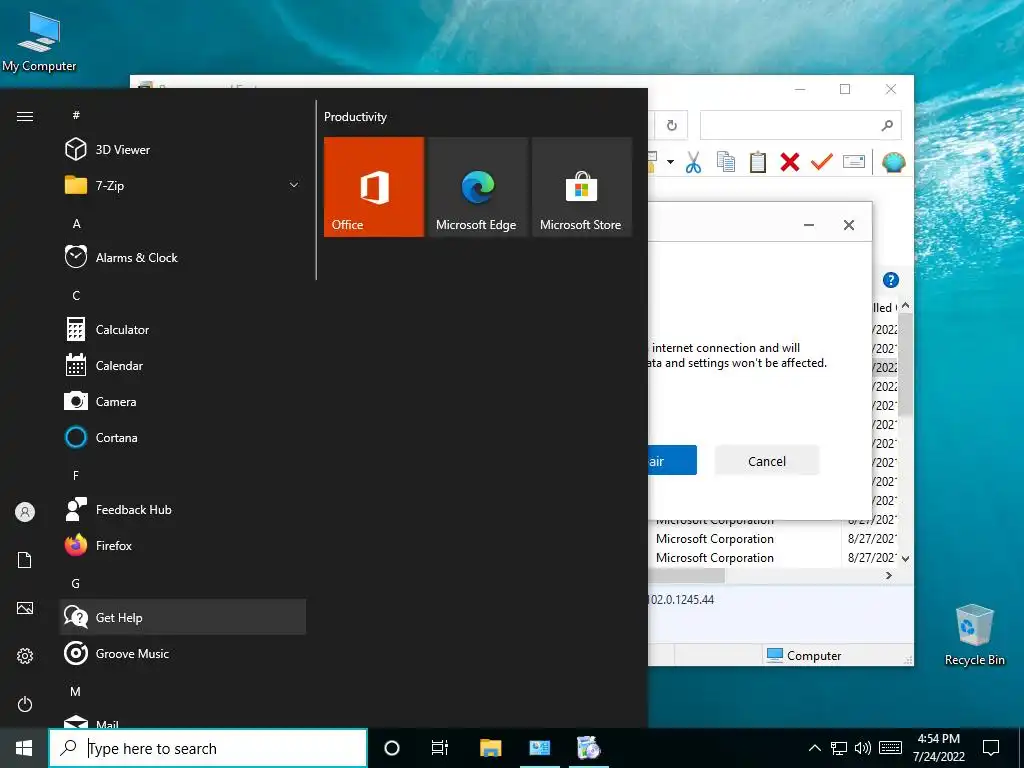Click the touch keyboard tray icon
The height and width of the screenshot is (768, 1024).
(890, 748)
